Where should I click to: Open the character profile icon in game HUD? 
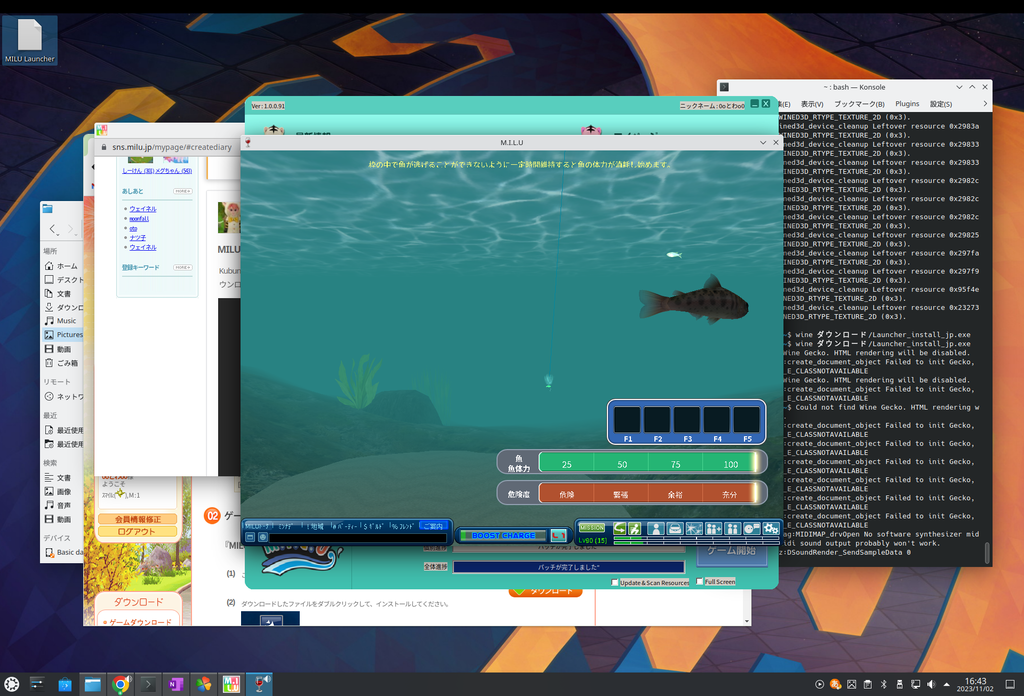(x=656, y=528)
